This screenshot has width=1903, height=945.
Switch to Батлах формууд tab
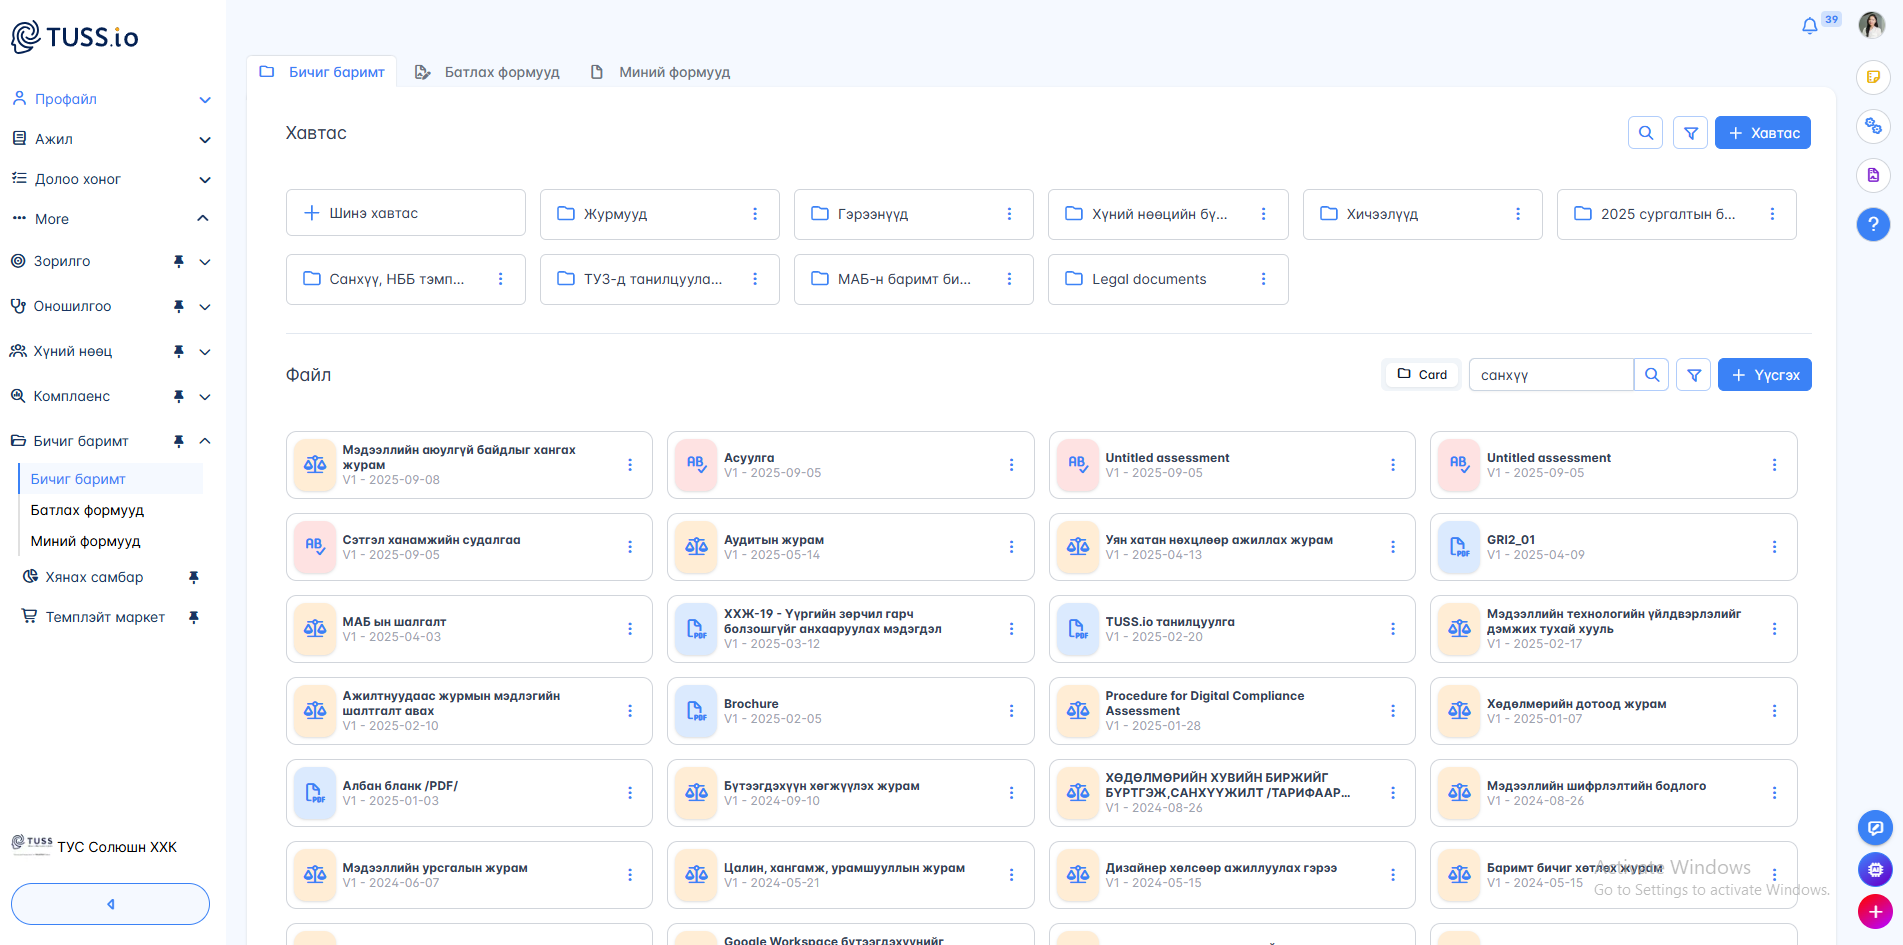coord(488,72)
